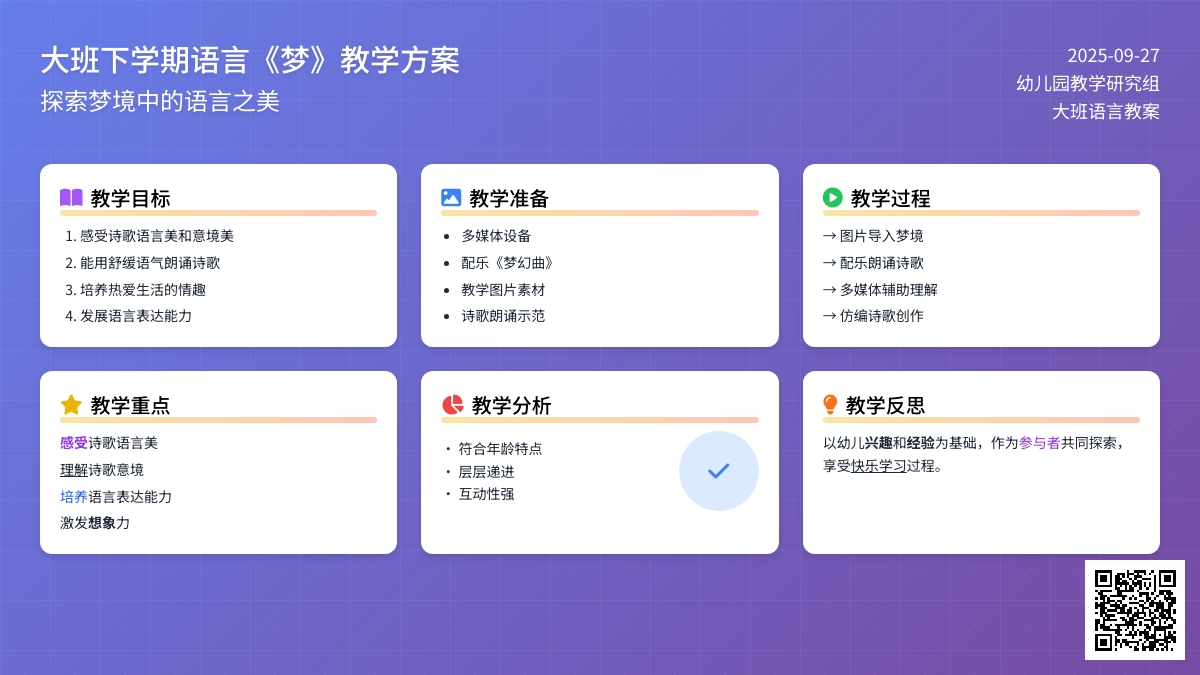Click the purple 感受 highlighted text
1200x675 pixels.
click(x=74, y=443)
